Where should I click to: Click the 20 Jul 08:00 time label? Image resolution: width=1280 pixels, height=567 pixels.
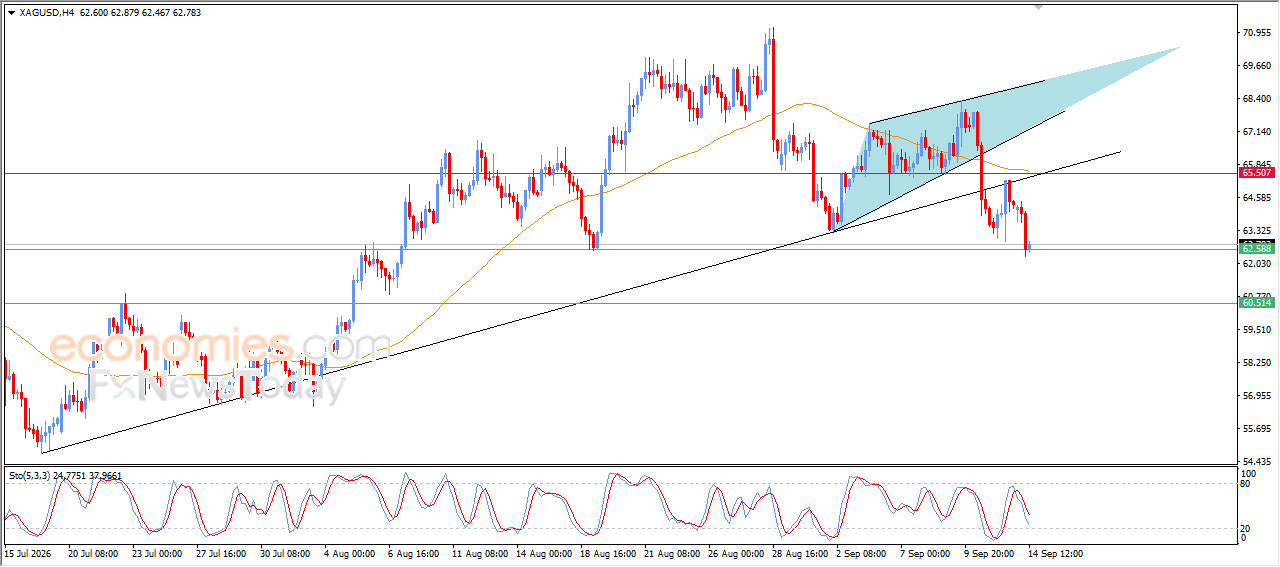pyautogui.click(x=92, y=553)
